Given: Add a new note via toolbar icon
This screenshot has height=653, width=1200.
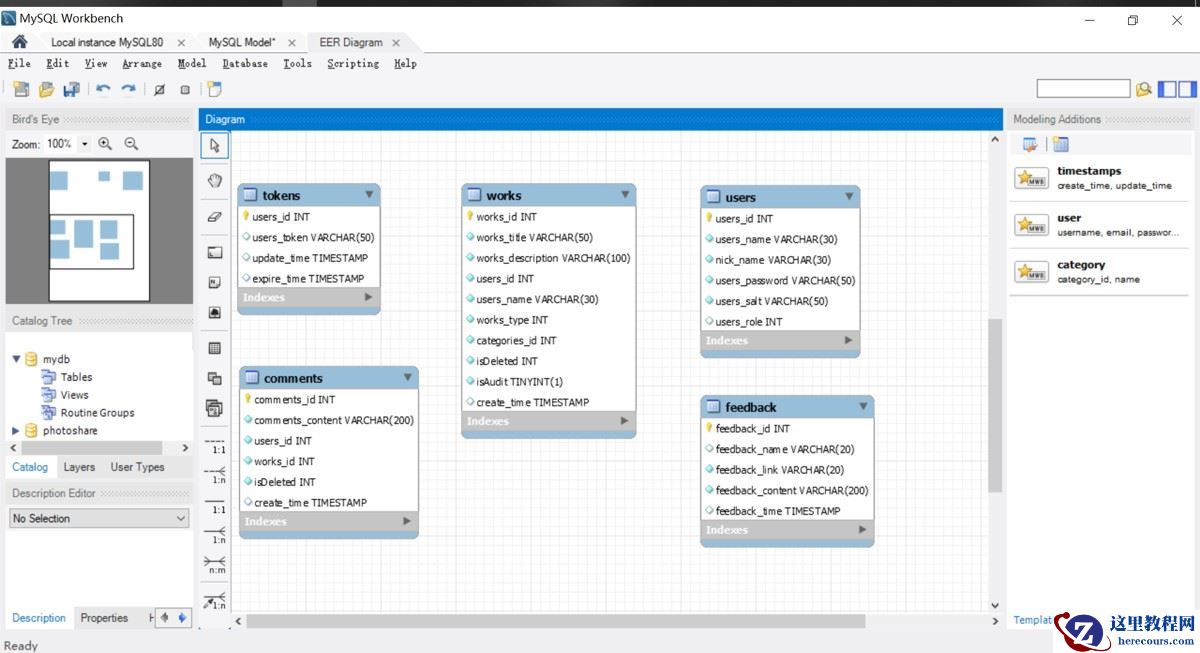Looking at the screenshot, I should click(x=214, y=89).
